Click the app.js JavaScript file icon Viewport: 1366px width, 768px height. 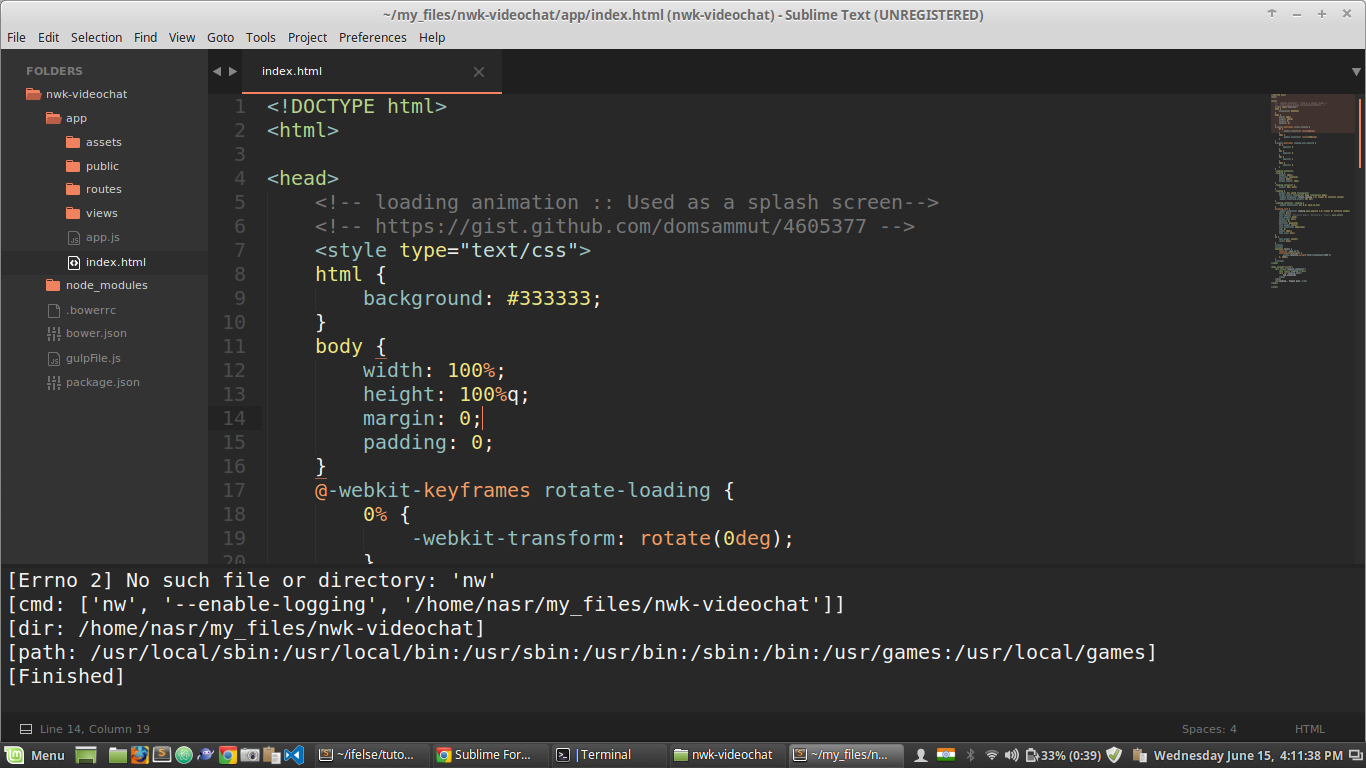pyautogui.click(x=73, y=238)
